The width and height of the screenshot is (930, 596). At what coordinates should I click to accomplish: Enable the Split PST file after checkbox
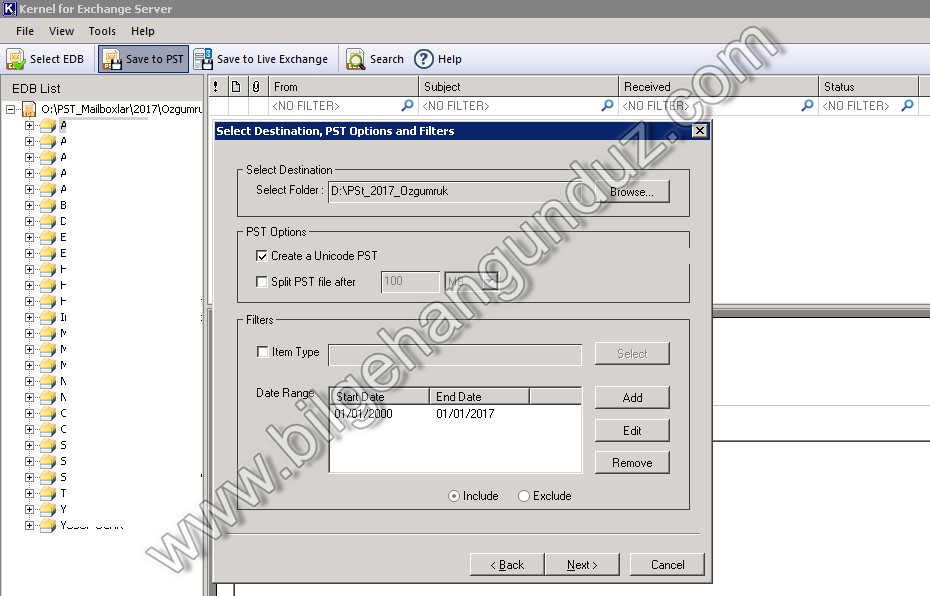(262, 282)
